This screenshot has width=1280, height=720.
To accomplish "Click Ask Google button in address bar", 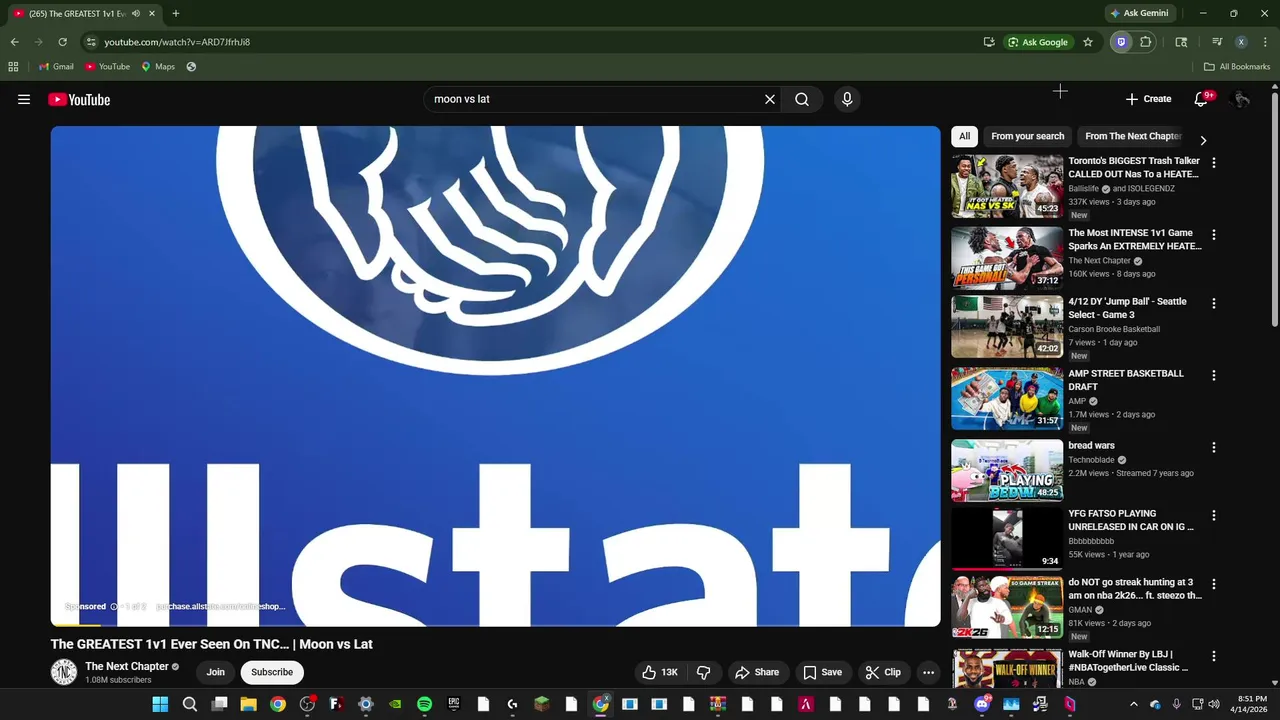I will [1038, 42].
